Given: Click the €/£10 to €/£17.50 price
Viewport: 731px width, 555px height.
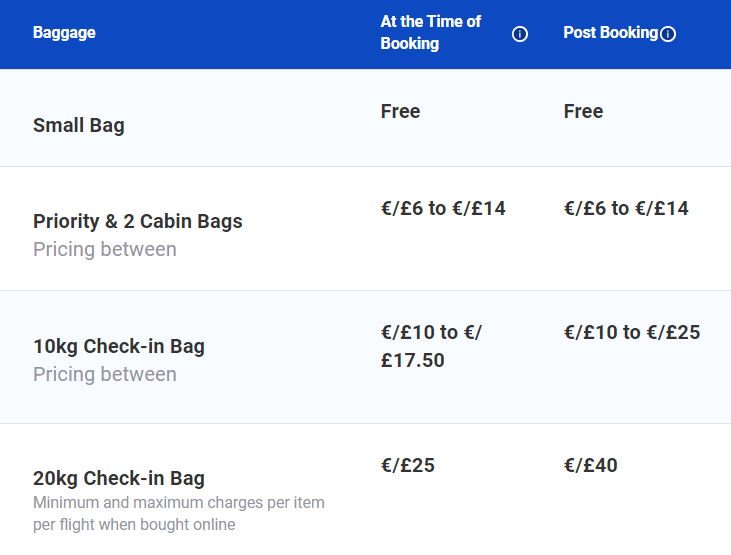Looking at the screenshot, I should 431,346.
